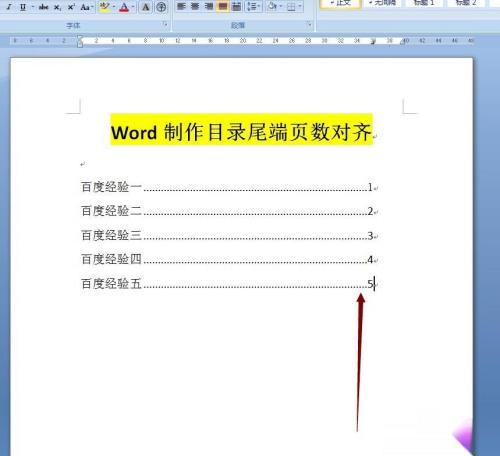
Task: Click the enclosed character icon
Action: pyautogui.click(x=161, y=7)
